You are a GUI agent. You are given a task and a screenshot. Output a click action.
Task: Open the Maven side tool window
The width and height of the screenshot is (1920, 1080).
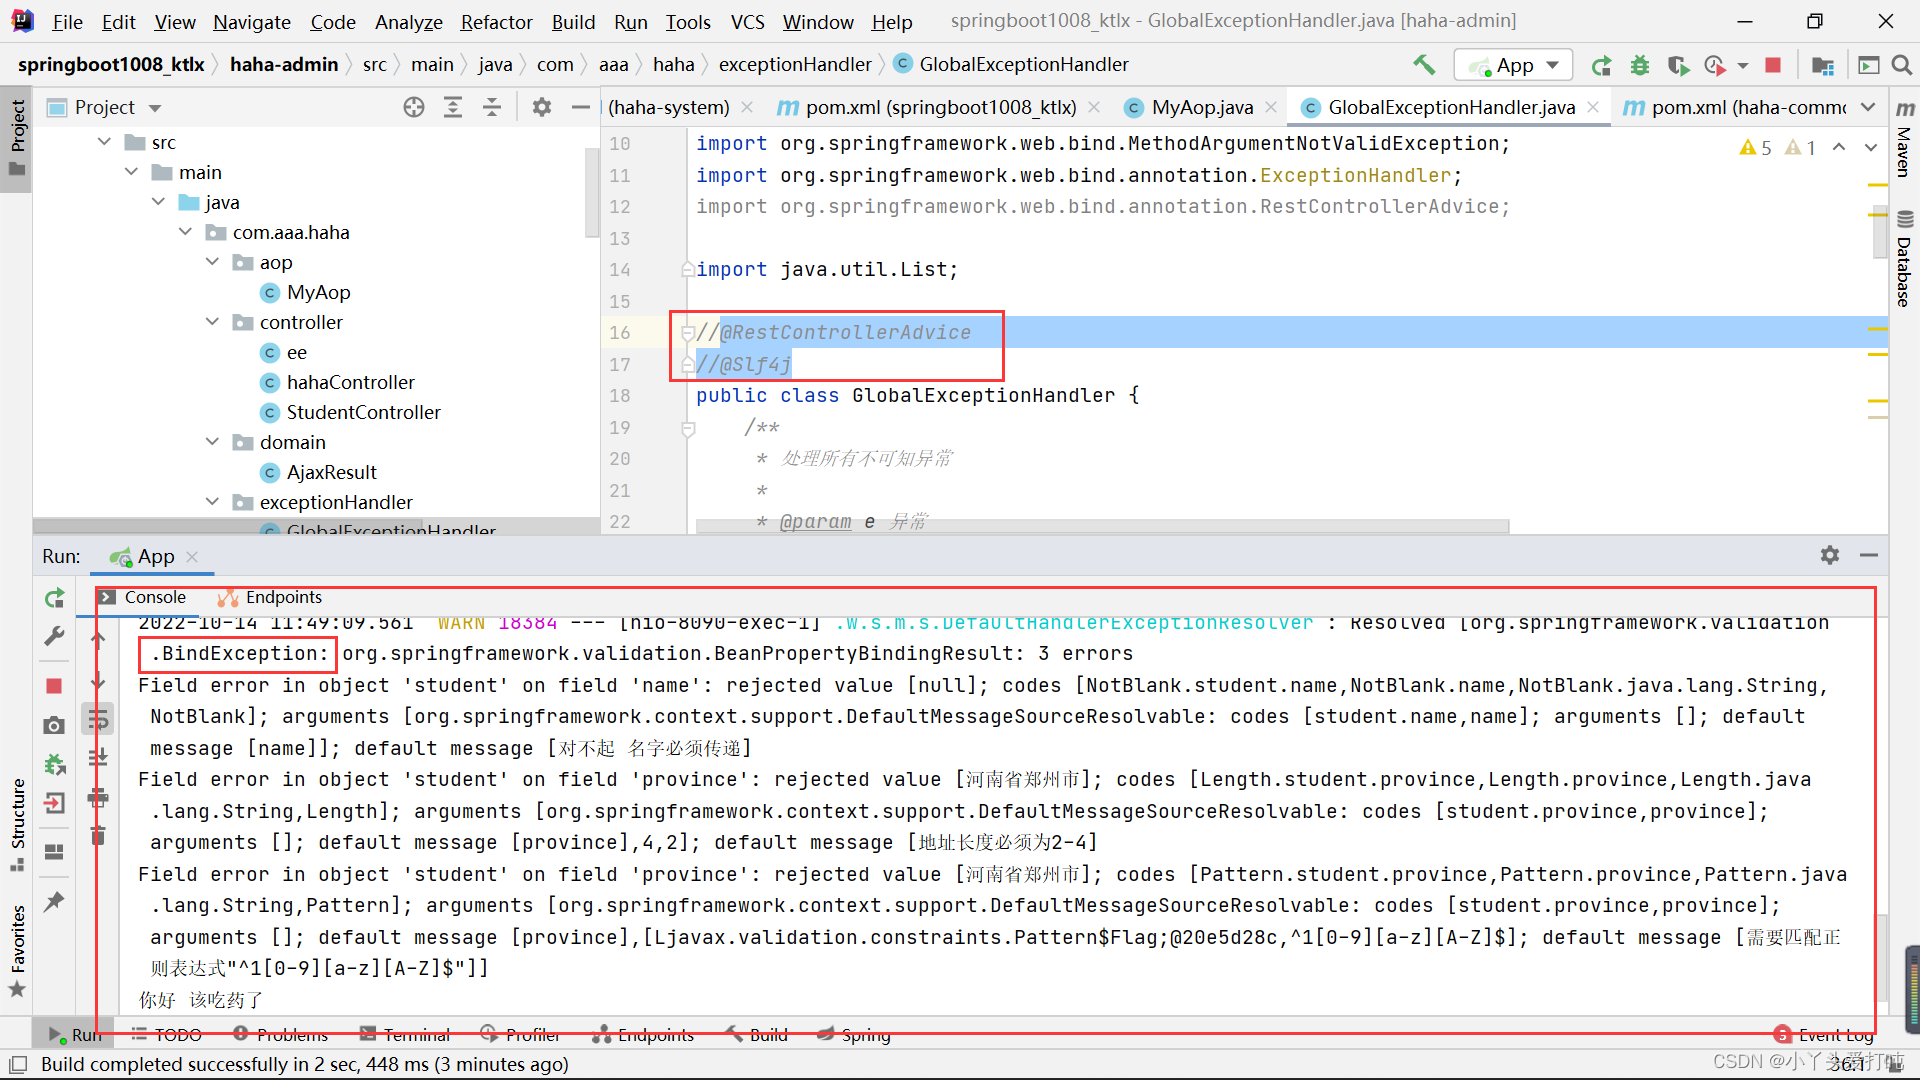1905,138
